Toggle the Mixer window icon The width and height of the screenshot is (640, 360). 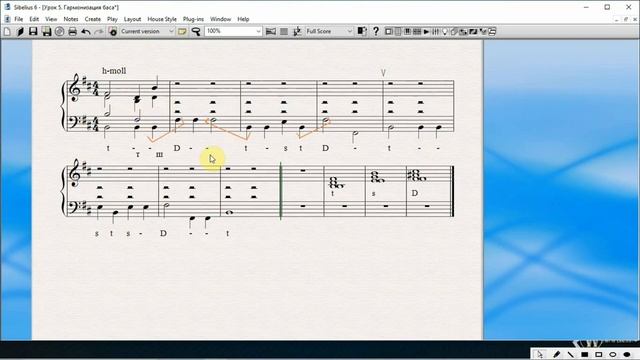click(x=435, y=31)
